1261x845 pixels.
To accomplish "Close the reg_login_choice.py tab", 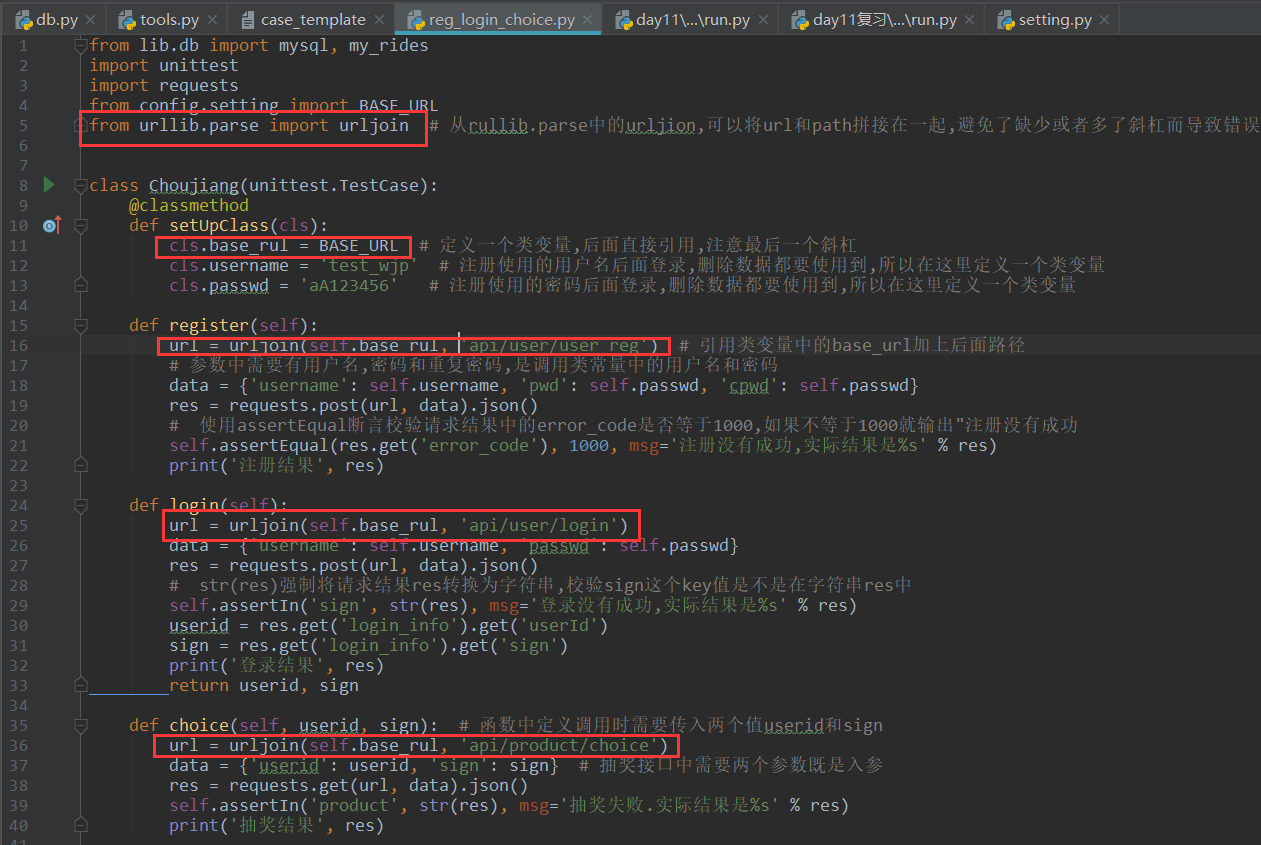I will (588, 20).
